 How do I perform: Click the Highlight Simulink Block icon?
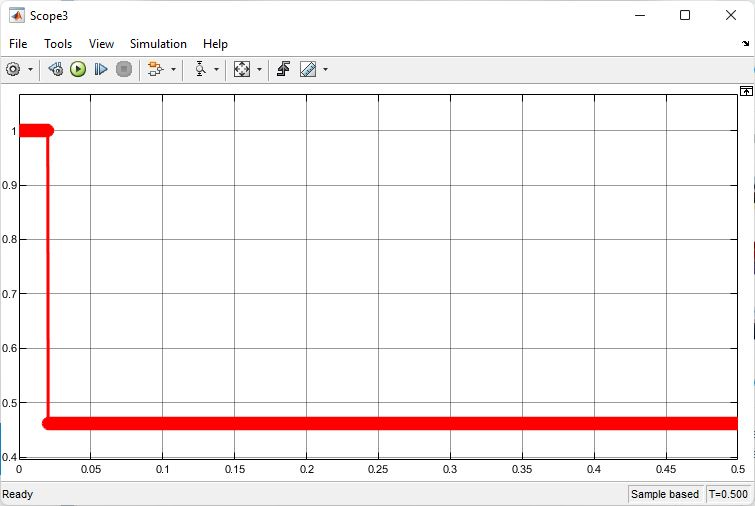tap(154, 69)
